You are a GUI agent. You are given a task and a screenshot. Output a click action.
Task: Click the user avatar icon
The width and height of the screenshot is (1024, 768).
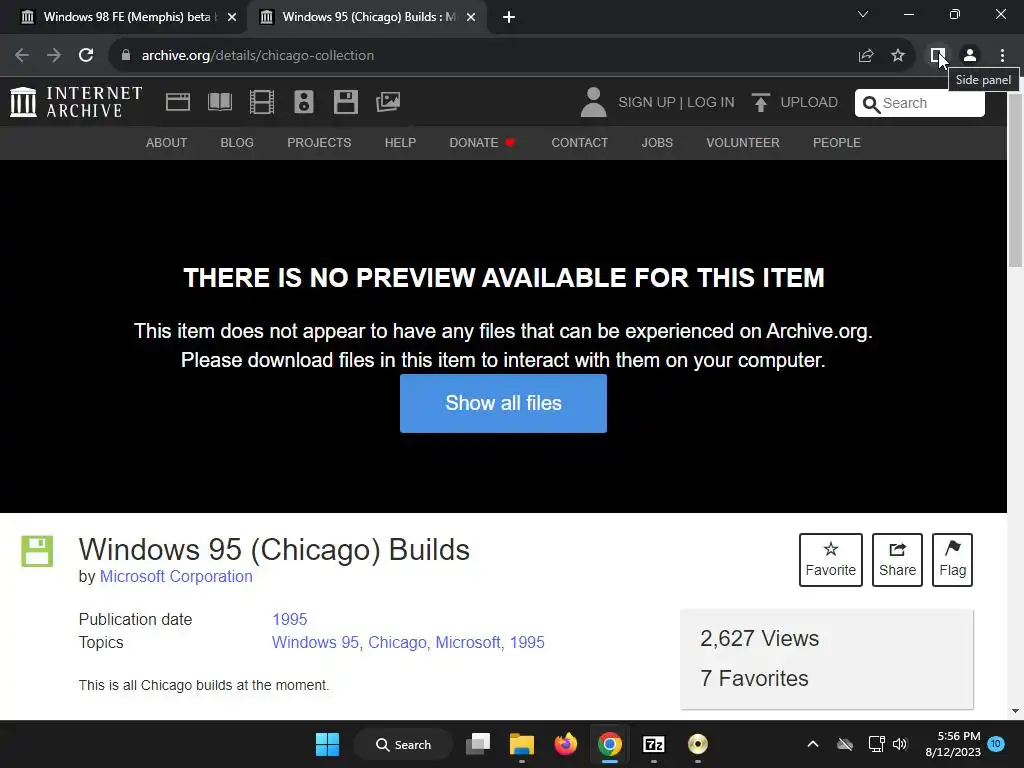(x=593, y=103)
